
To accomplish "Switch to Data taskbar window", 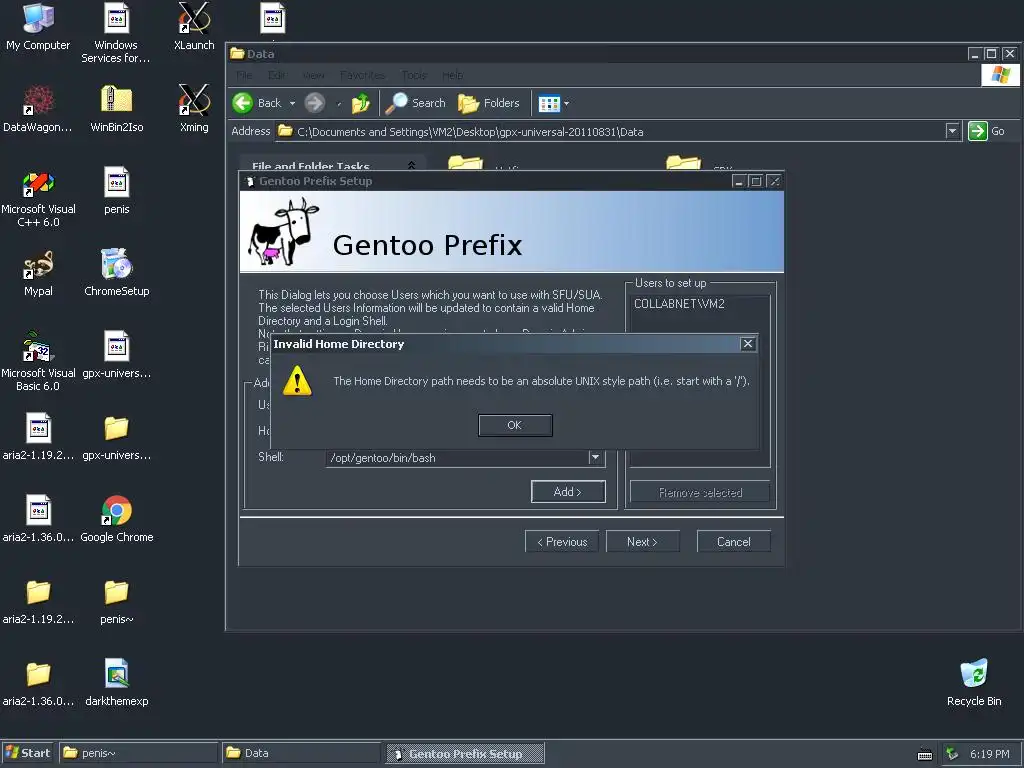I will tap(300, 753).
